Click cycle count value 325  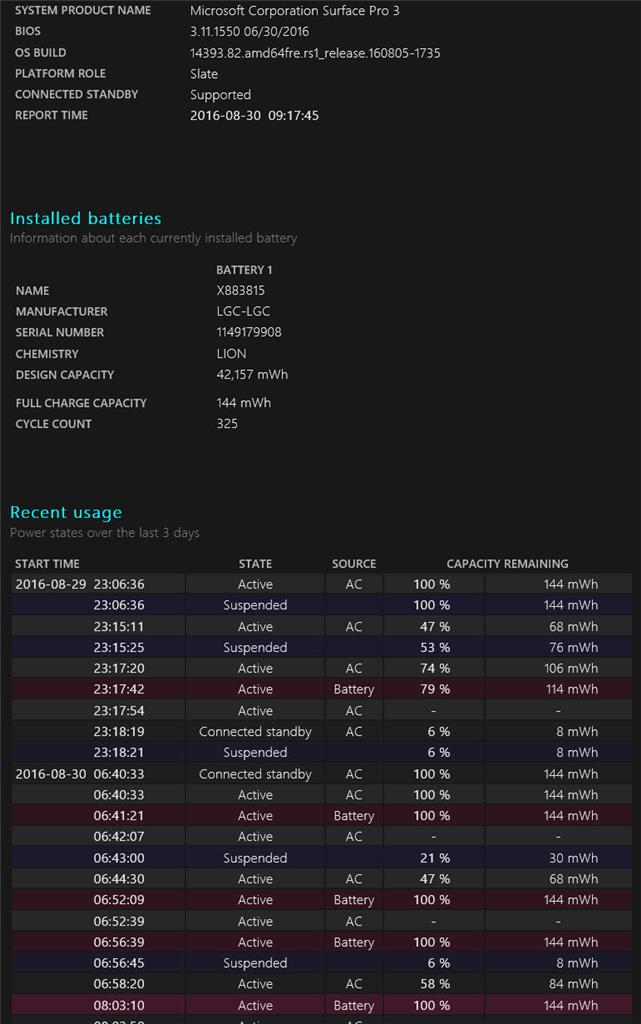coord(227,424)
